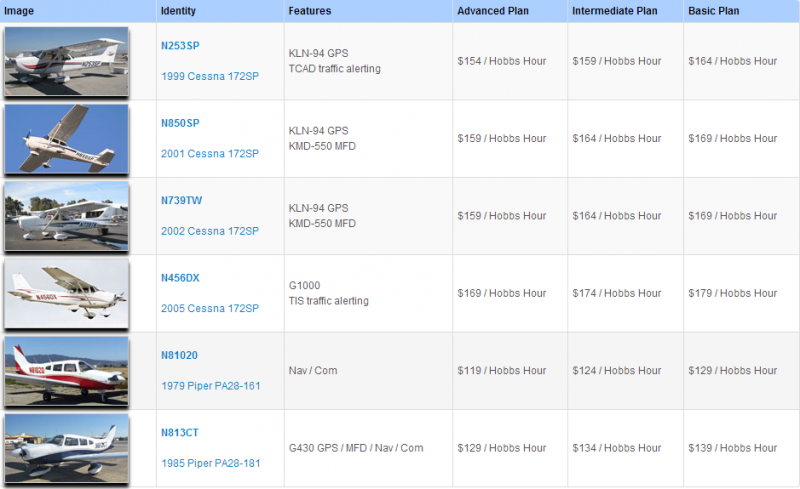Click the N850SP tail number link
This screenshot has width=800, height=489.
click(x=180, y=123)
